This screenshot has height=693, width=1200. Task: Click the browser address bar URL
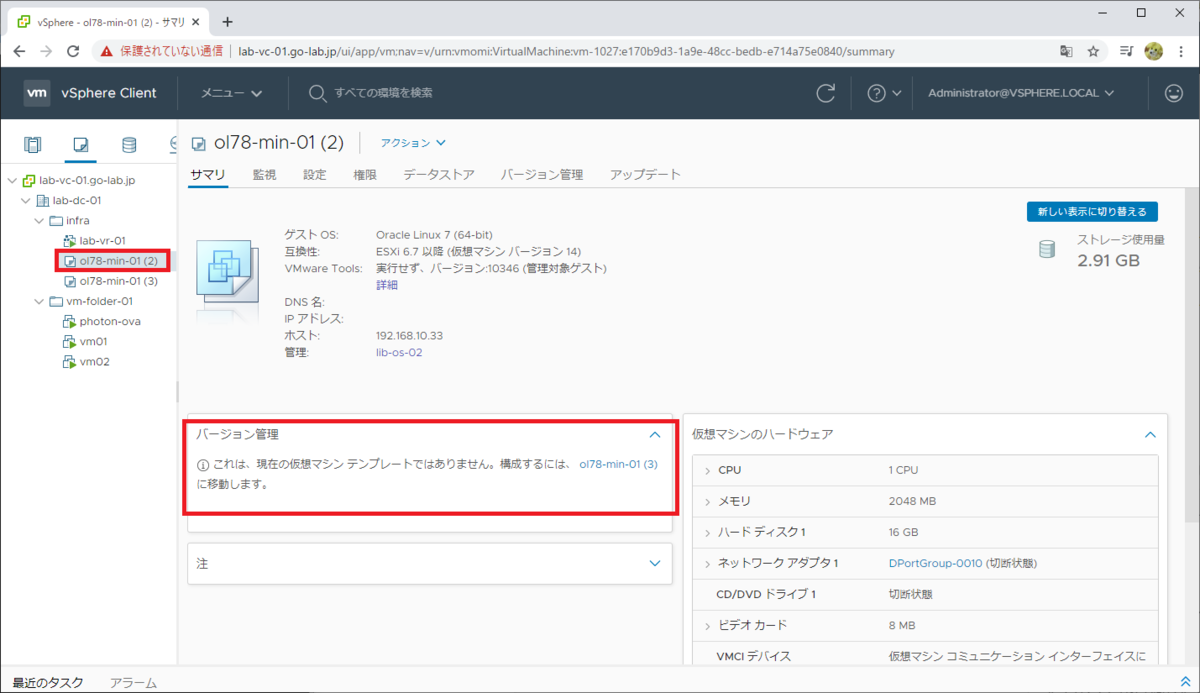tap(566, 51)
